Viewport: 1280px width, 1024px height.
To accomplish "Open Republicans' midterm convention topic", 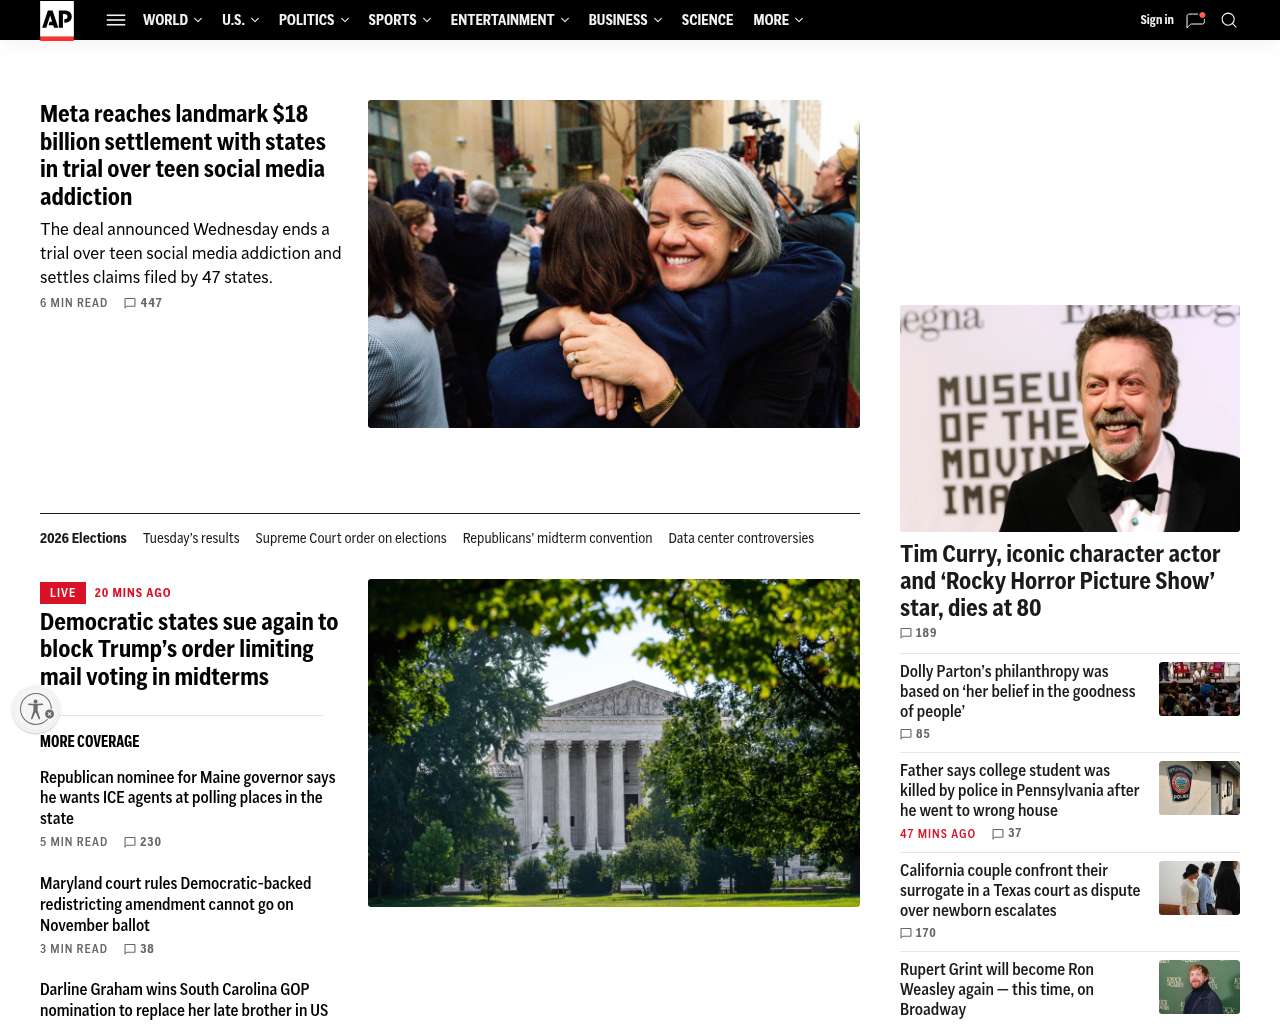I will coord(557,538).
